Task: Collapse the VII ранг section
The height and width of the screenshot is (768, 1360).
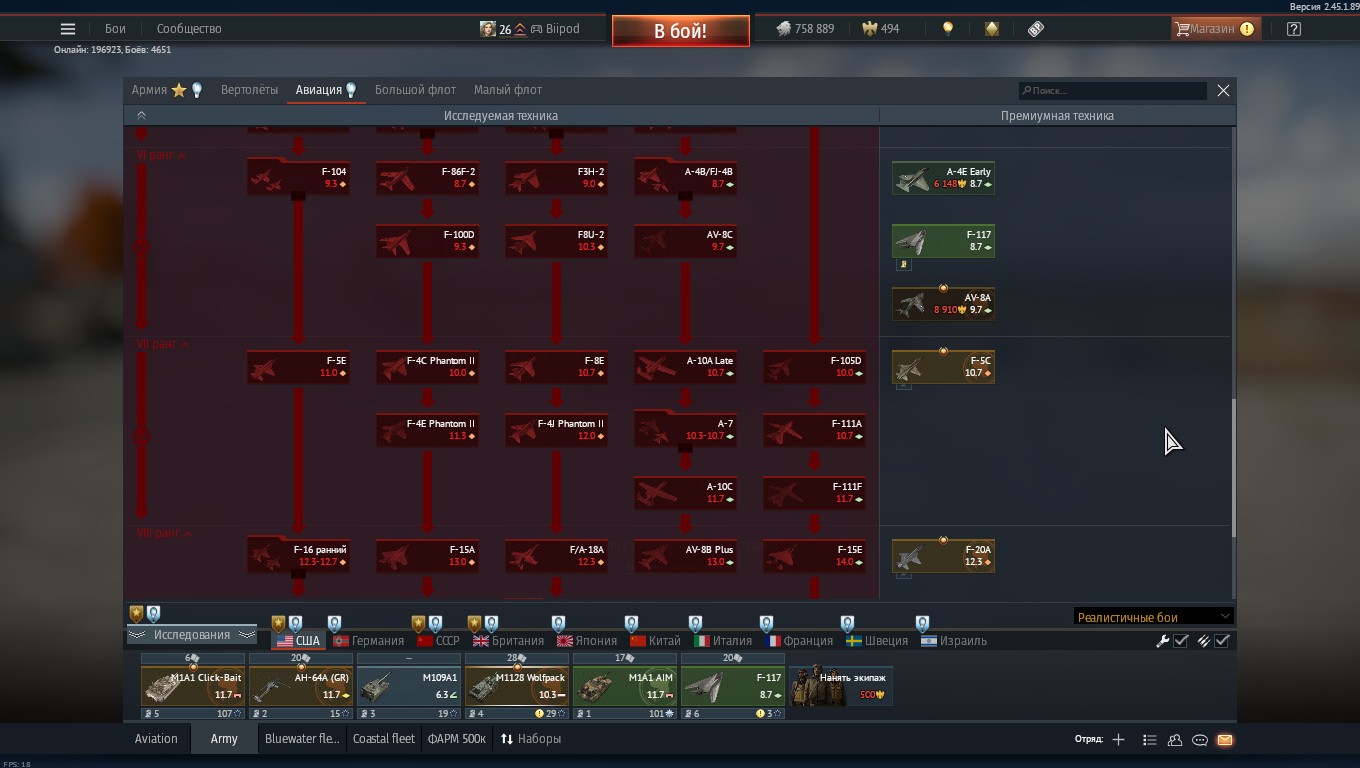Action: tap(162, 344)
